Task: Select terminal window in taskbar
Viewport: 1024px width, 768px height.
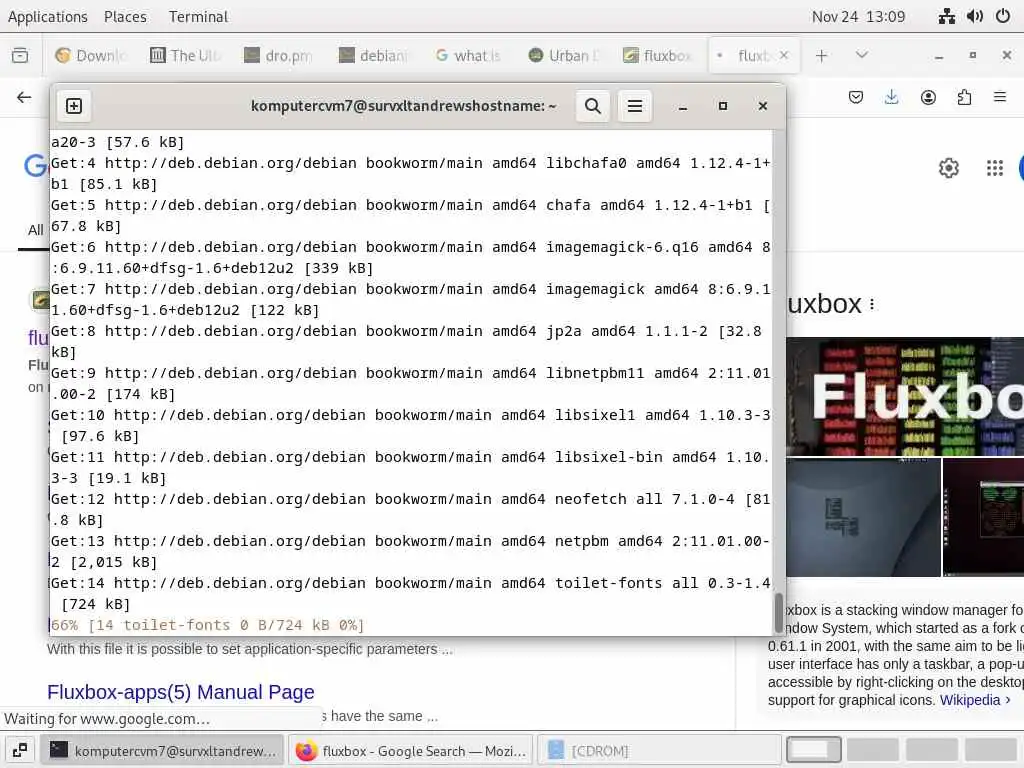Action: 162,750
